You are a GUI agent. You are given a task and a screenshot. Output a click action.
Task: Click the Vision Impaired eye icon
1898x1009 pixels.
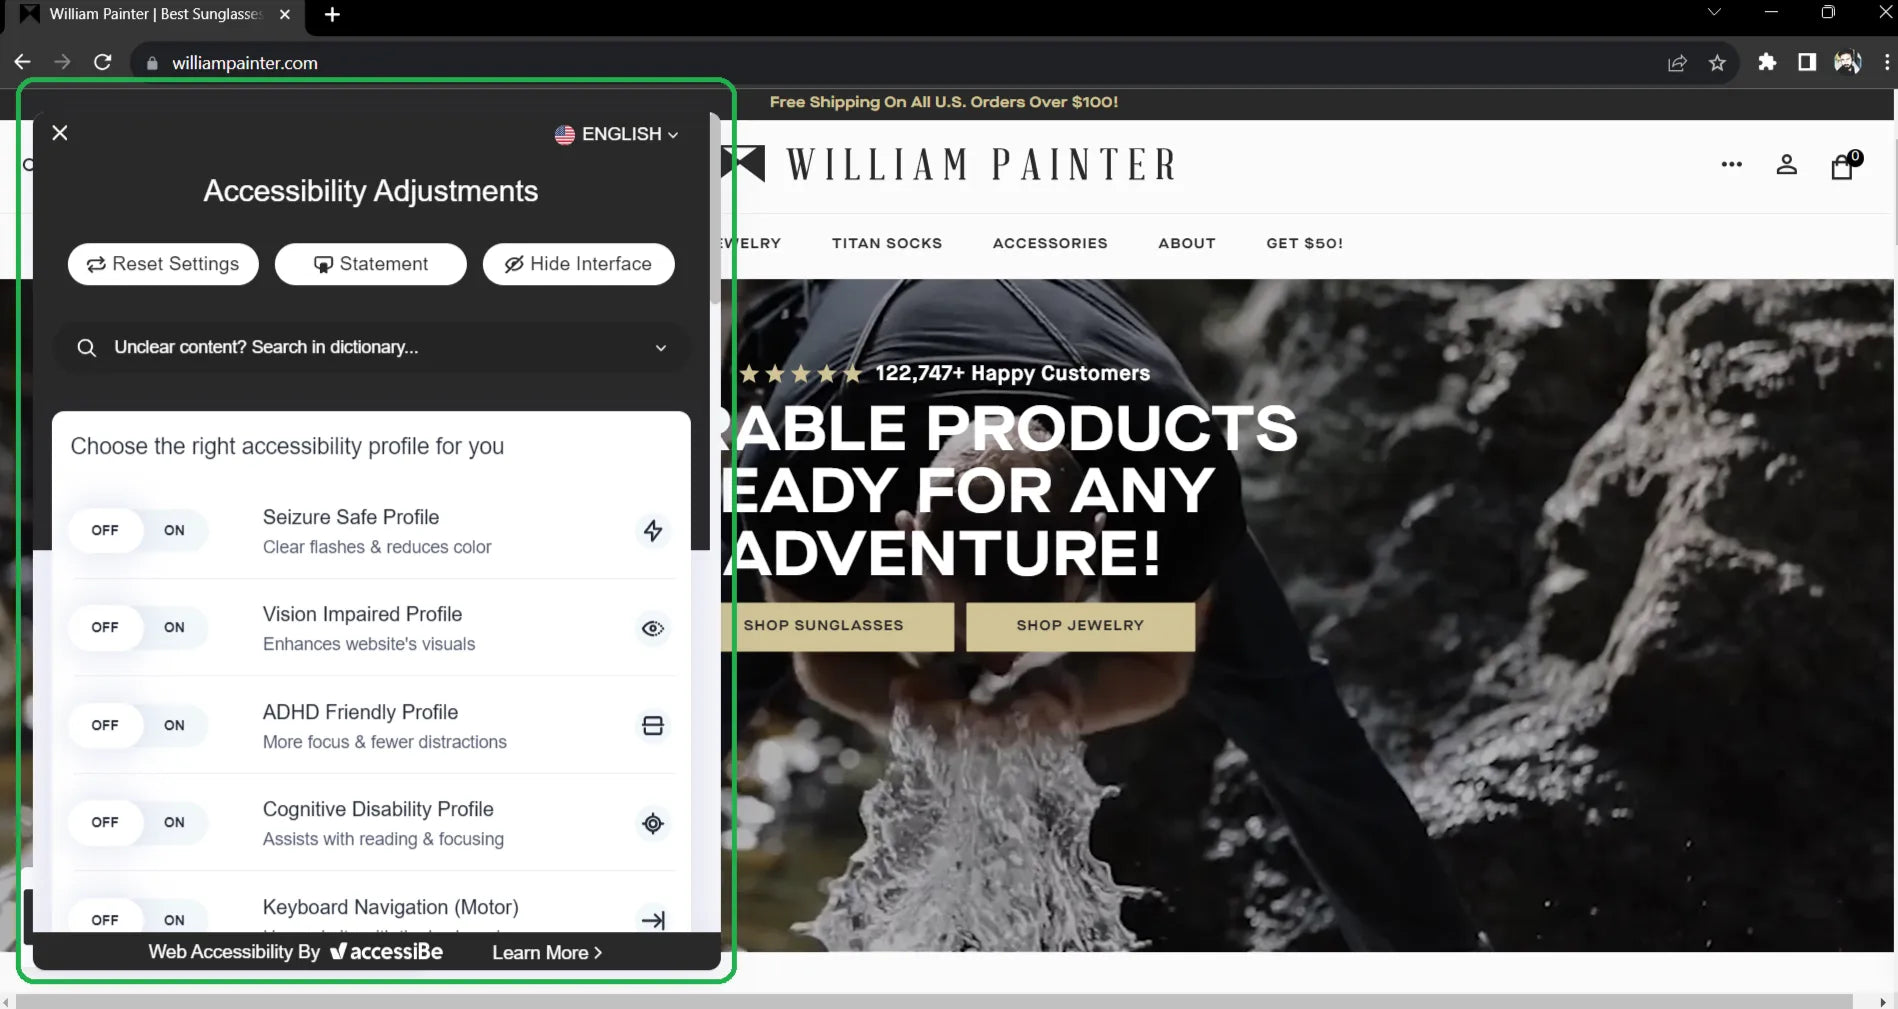click(x=653, y=628)
